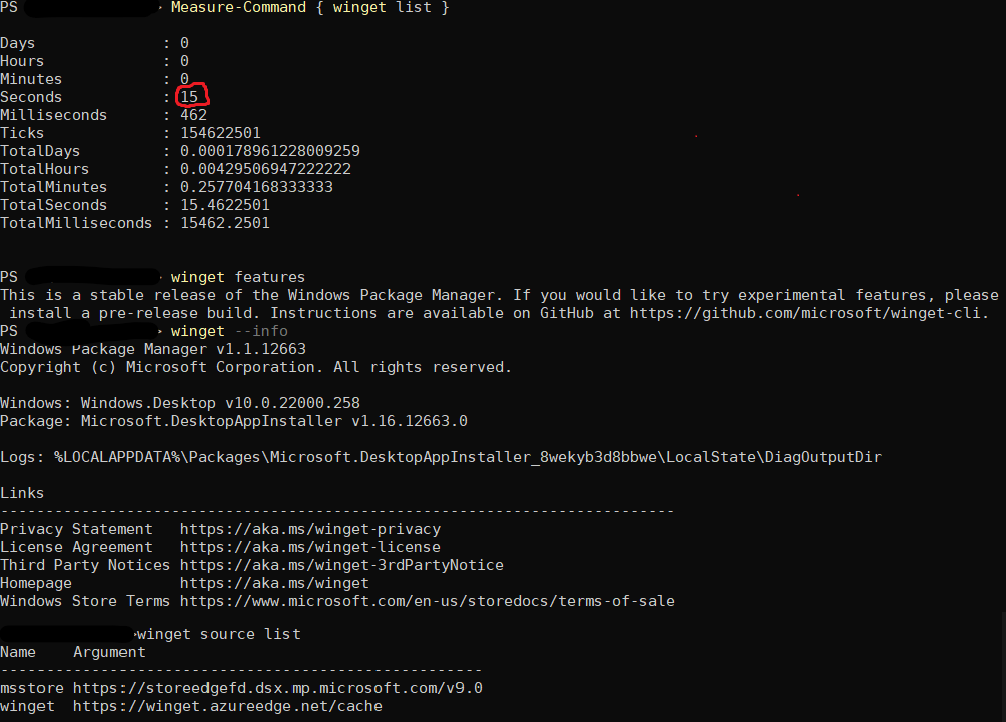Click the msstore source name

click(32, 687)
